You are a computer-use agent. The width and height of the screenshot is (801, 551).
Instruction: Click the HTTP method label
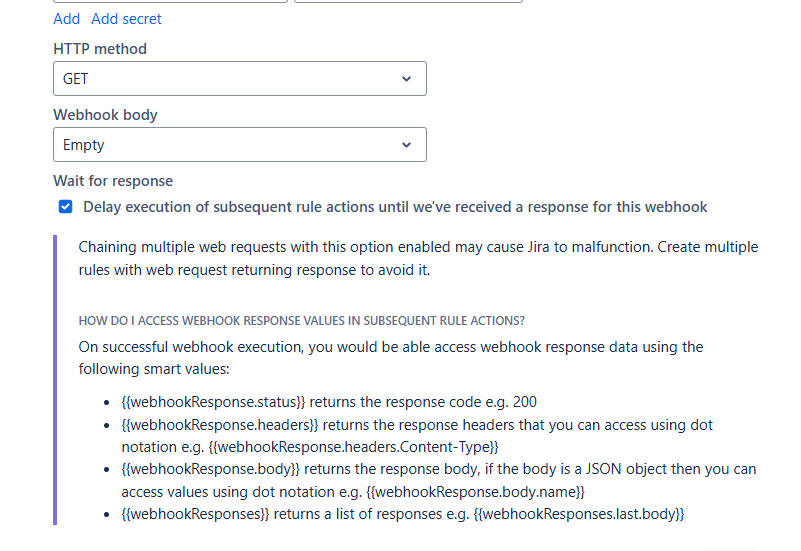[100, 49]
